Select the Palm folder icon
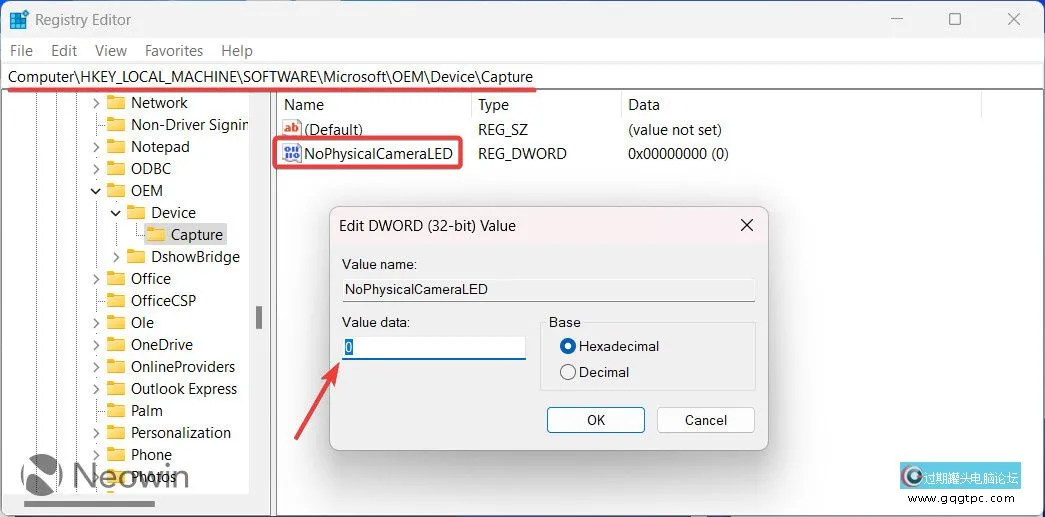The height and width of the screenshot is (517, 1045). pos(116,410)
